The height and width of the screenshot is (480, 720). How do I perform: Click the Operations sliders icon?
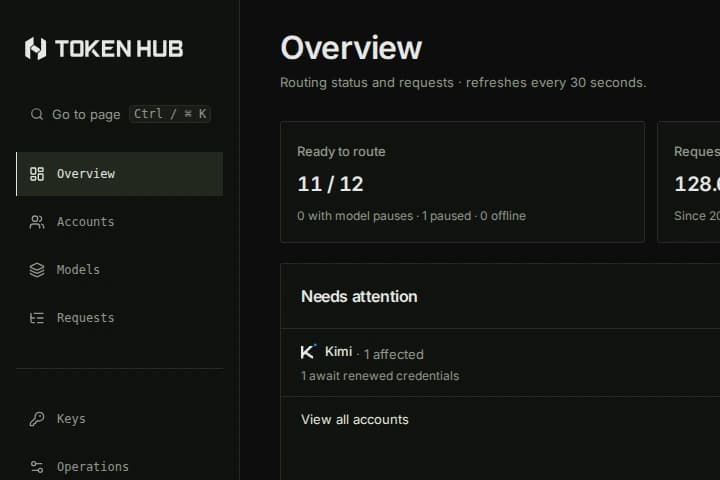point(37,467)
